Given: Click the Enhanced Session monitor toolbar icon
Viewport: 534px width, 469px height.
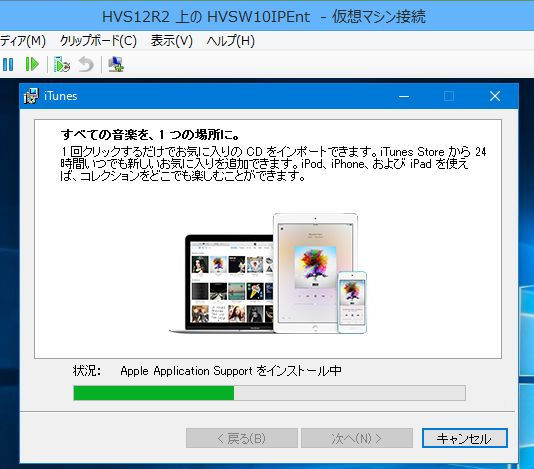Looking at the screenshot, I should point(116,64).
